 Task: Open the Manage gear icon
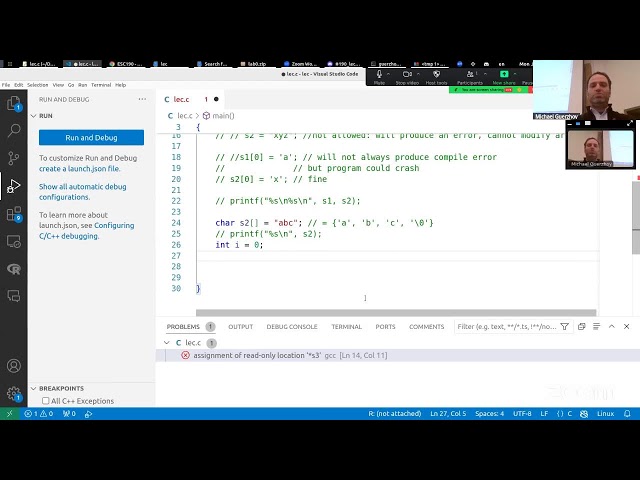pos(14,394)
